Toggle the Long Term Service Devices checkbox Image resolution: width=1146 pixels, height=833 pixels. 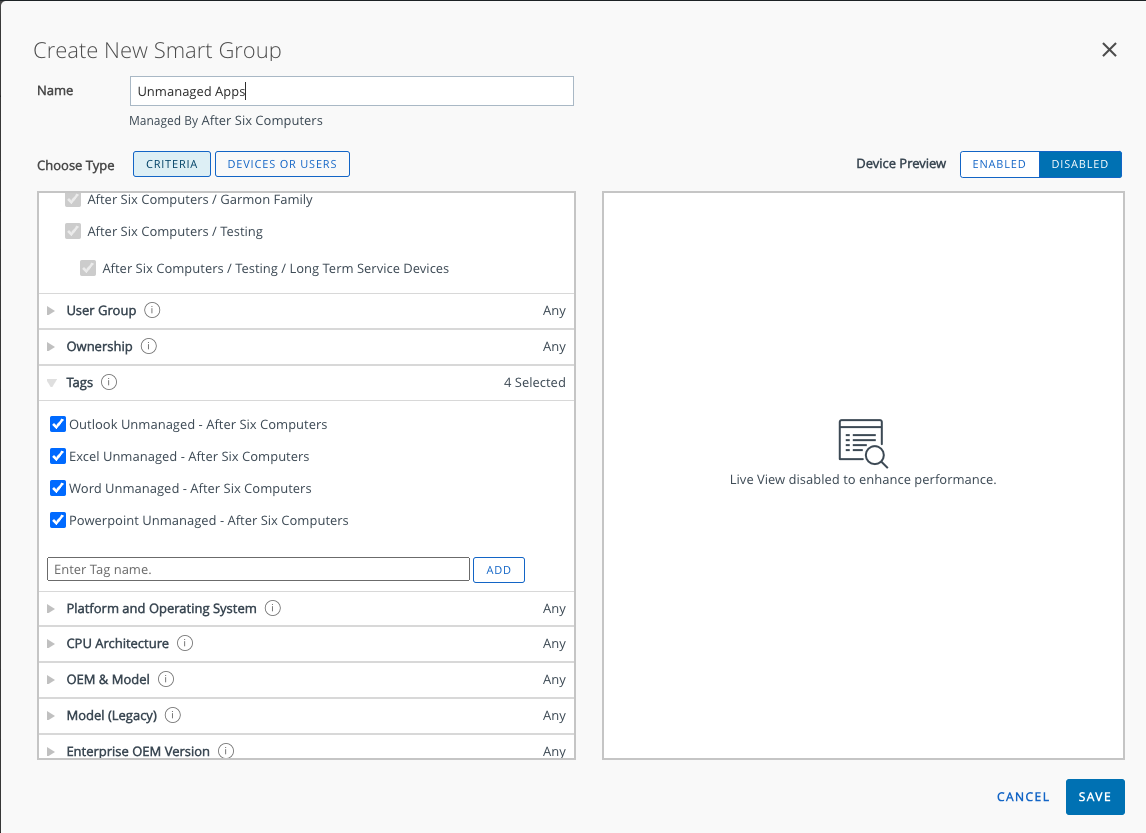coord(88,268)
